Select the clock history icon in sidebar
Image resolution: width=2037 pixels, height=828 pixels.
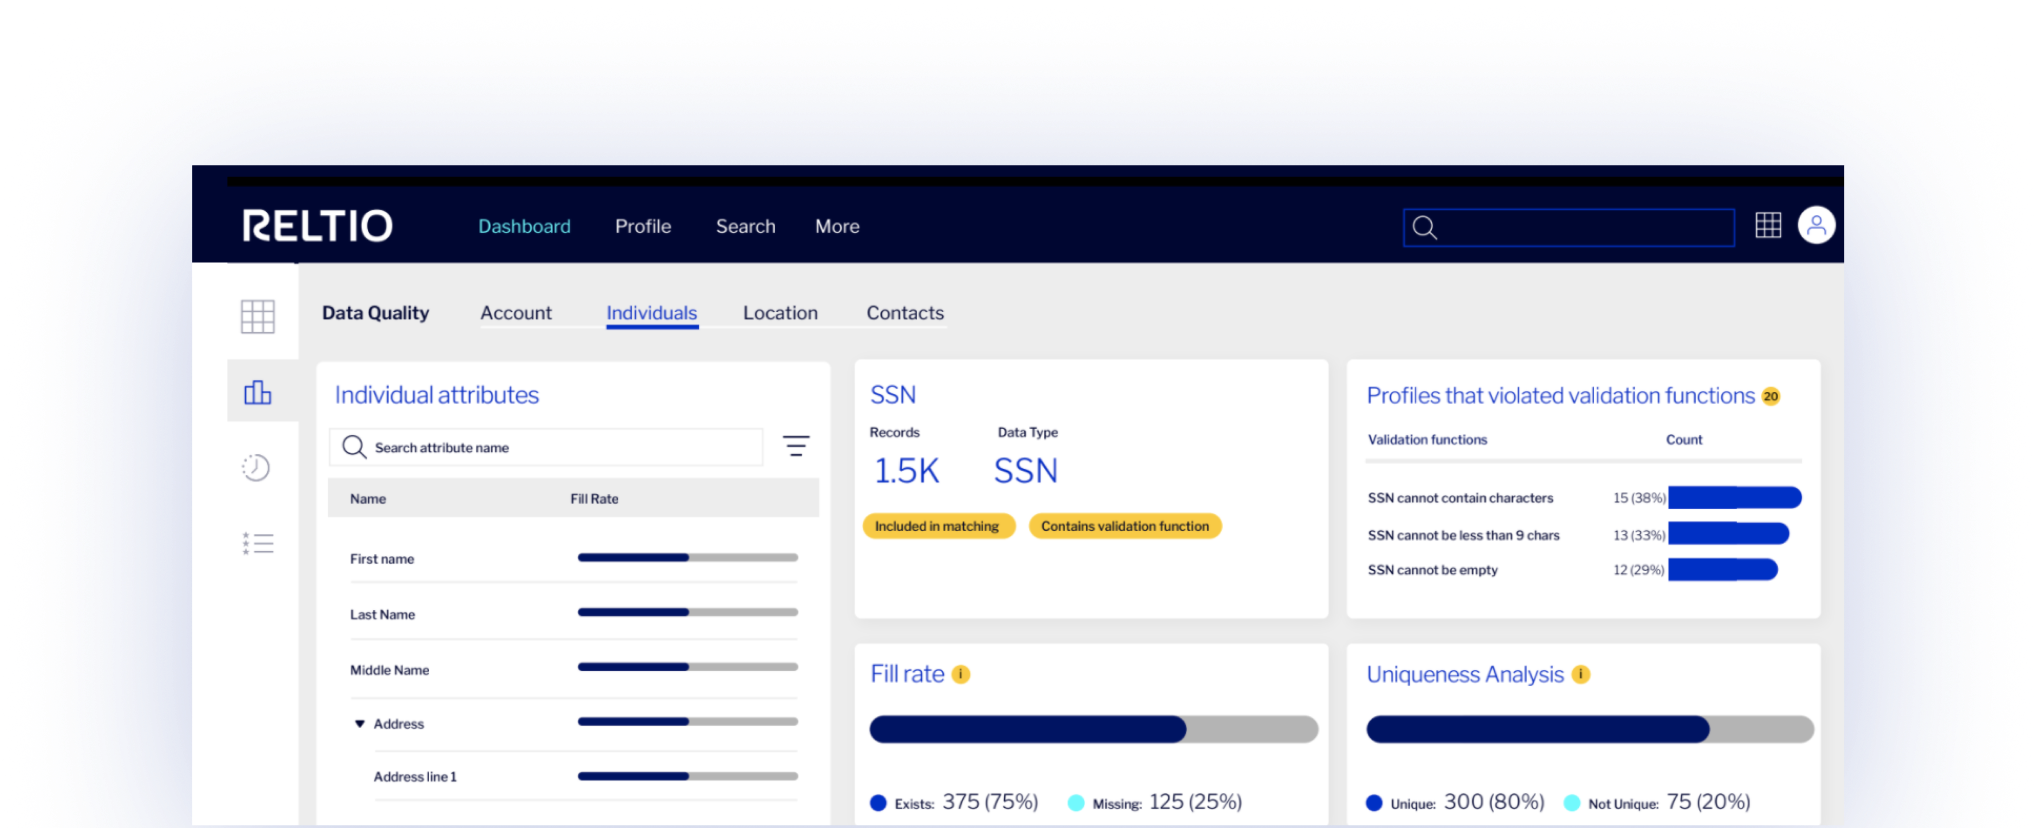(256, 467)
